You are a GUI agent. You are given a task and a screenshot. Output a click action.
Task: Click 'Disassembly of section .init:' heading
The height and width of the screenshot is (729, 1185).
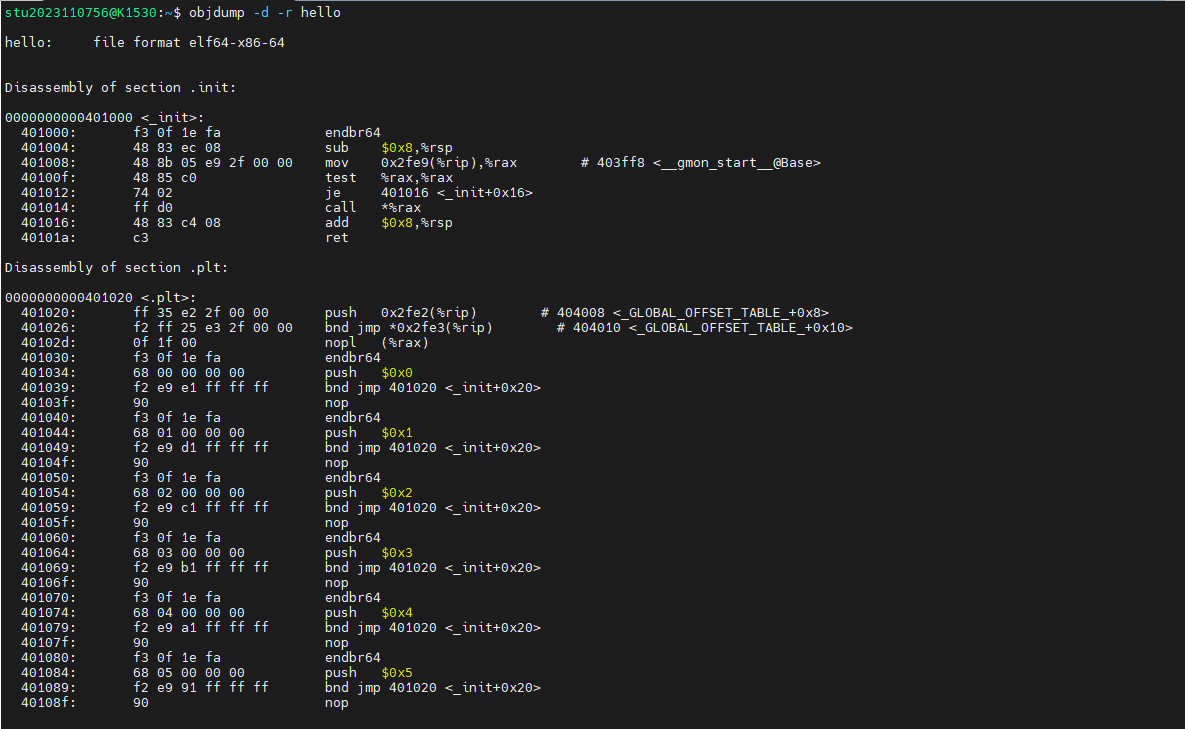[120, 88]
